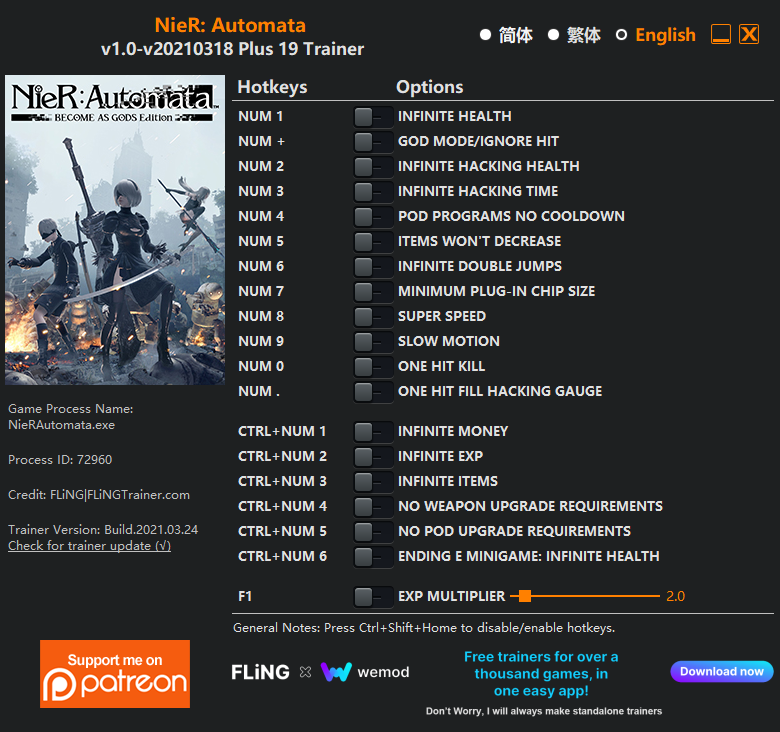Image resolution: width=780 pixels, height=732 pixels.
Task: Enable Pod Programs No Cooldown
Action: click(x=373, y=217)
